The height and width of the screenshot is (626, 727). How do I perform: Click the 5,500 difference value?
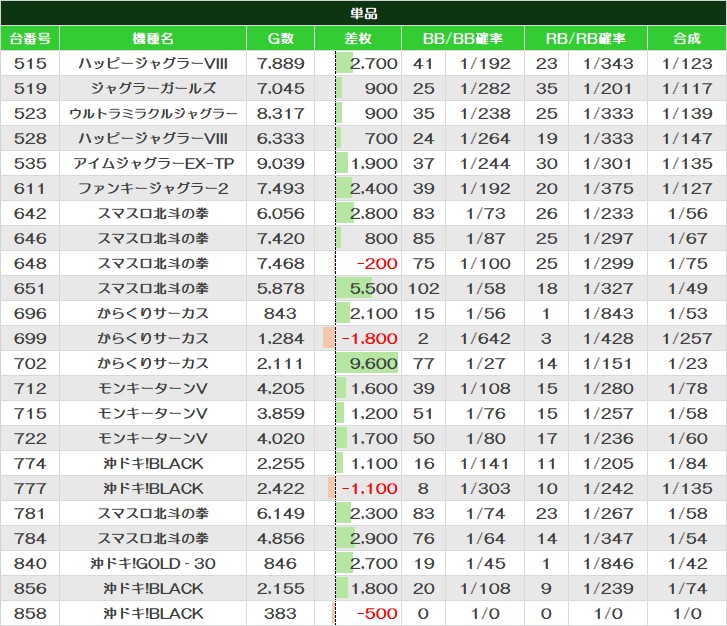click(x=374, y=289)
